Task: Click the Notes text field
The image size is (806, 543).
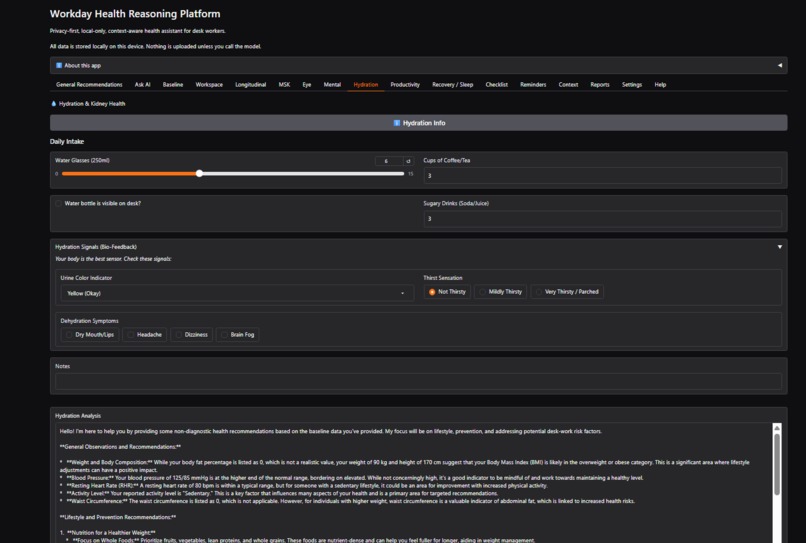Action: point(418,382)
